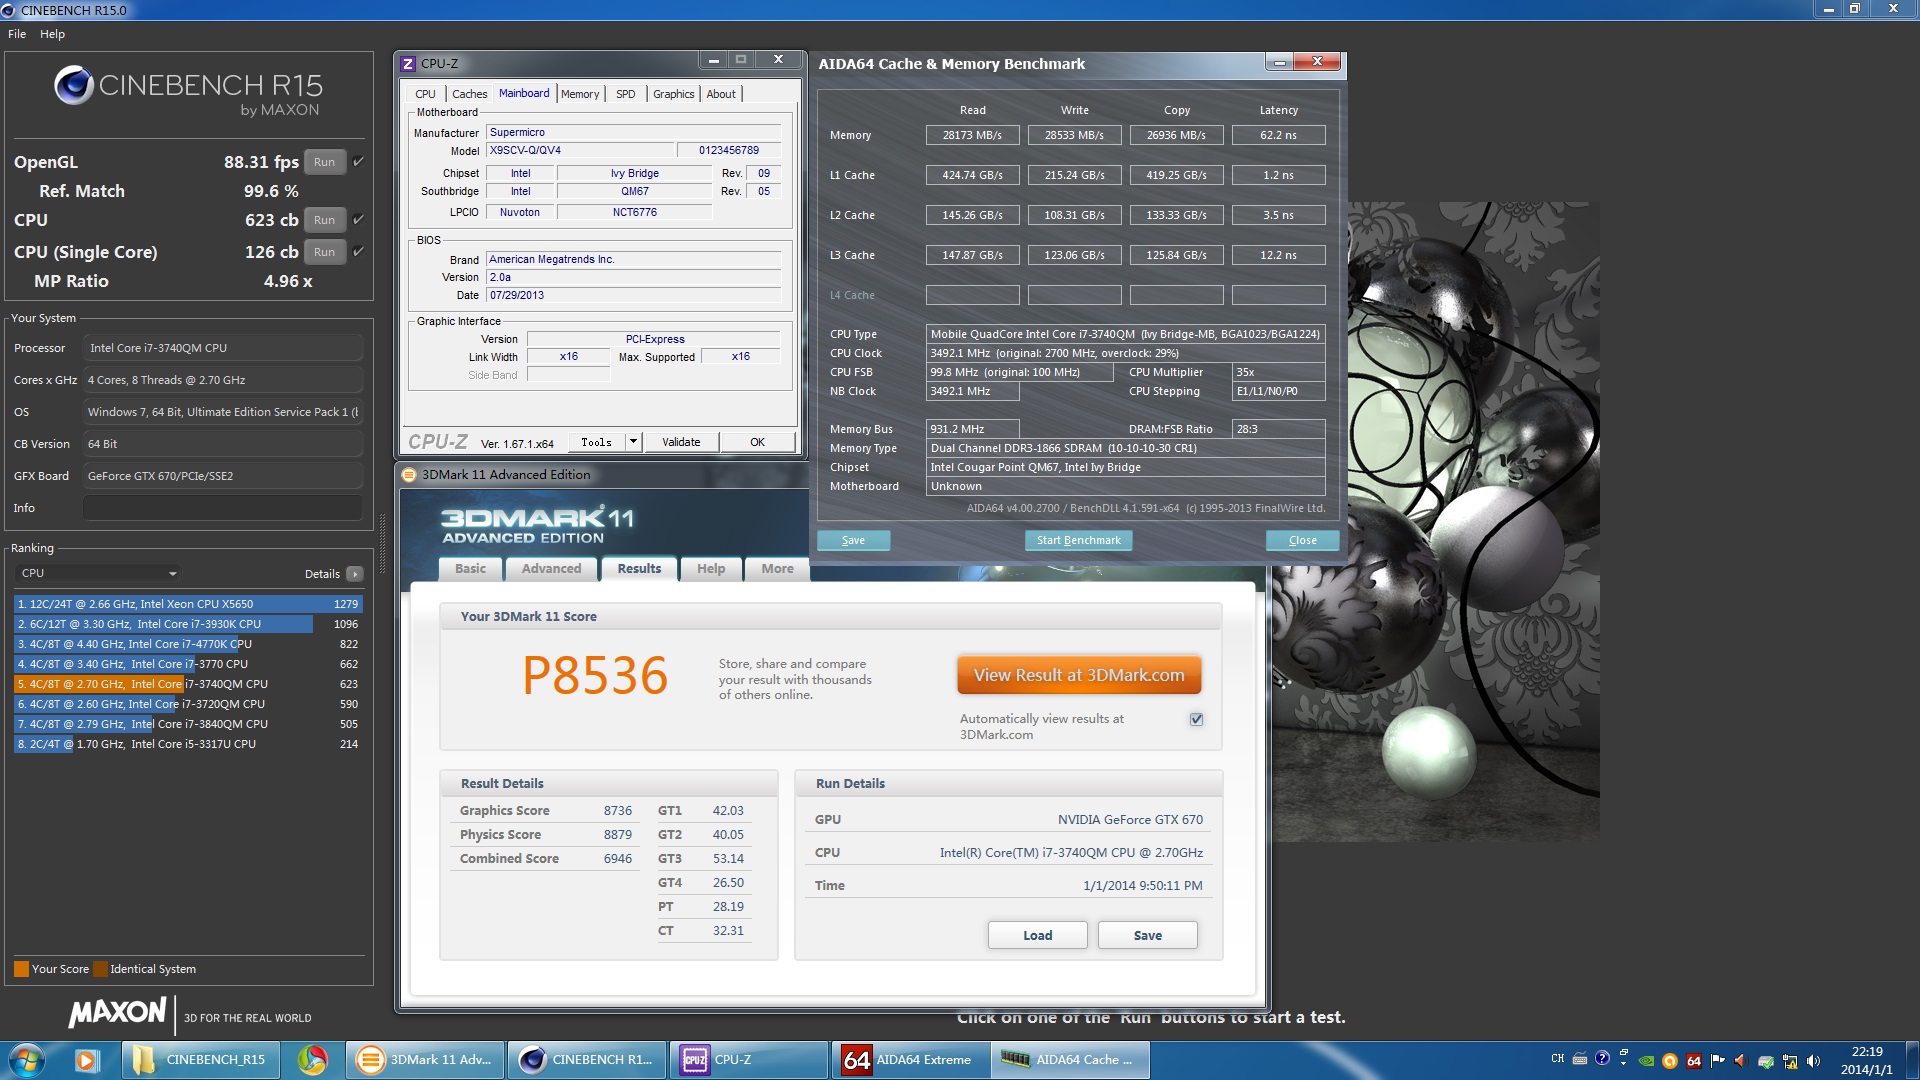Open the white volume speaker icon
The width and height of the screenshot is (1920, 1080).
(1813, 1061)
